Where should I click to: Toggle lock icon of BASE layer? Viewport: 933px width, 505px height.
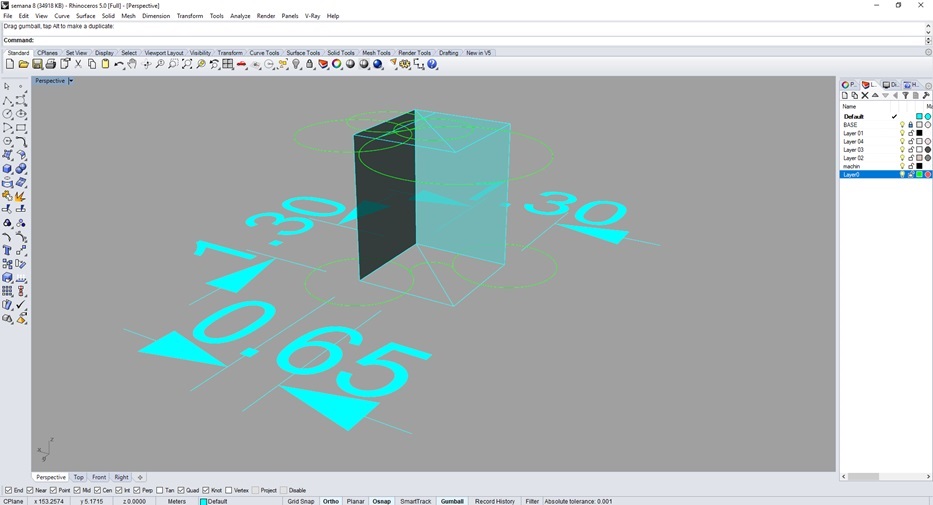910,125
